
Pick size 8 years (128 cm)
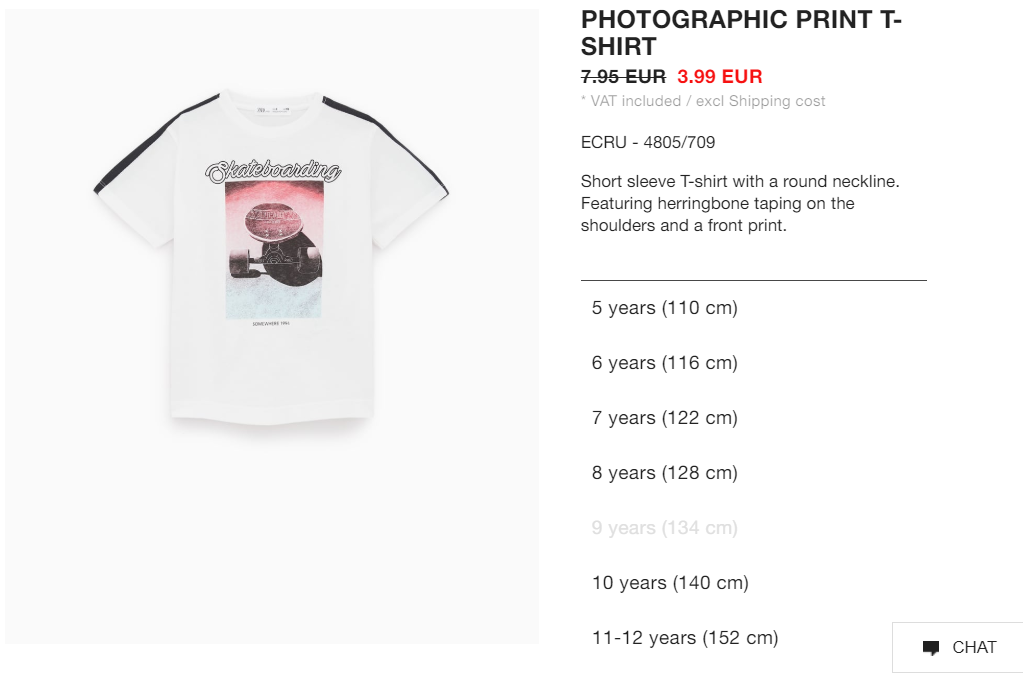(x=665, y=473)
